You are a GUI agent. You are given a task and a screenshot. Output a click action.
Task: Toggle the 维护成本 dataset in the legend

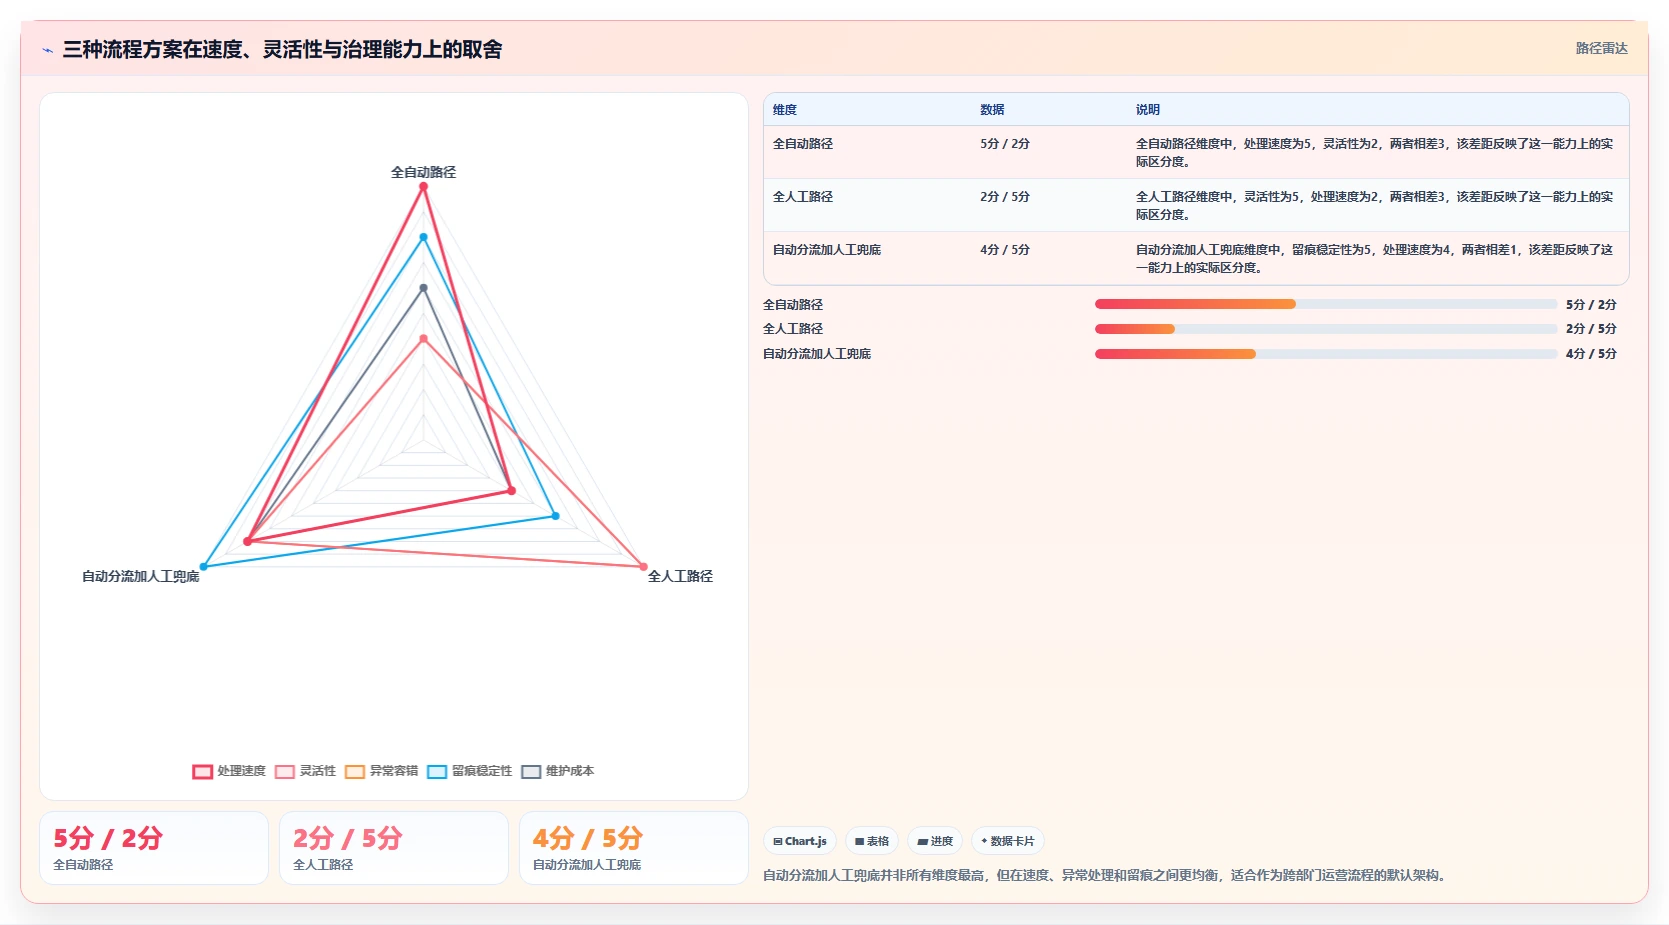coord(557,771)
